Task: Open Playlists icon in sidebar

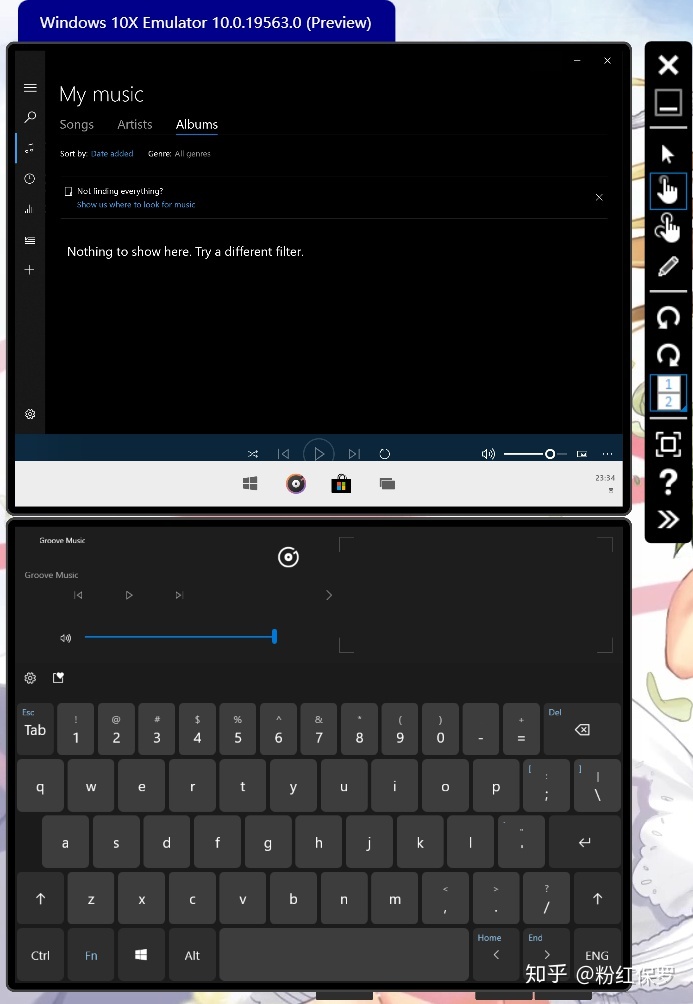Action: [x=29, y=240]
